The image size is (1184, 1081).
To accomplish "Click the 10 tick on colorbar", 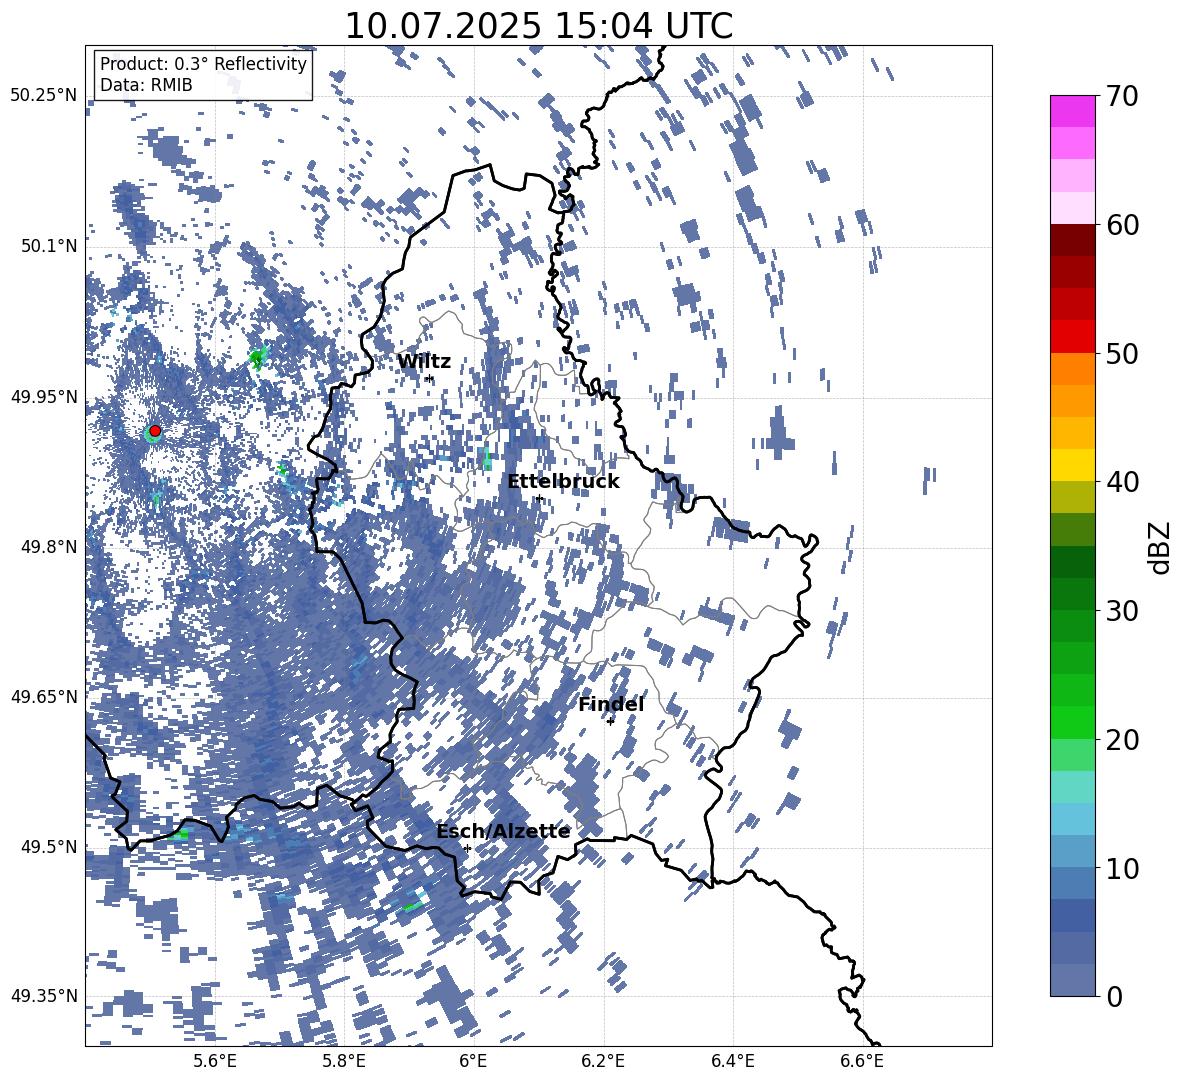I will pyautogui.click(x=1122, y=868).
